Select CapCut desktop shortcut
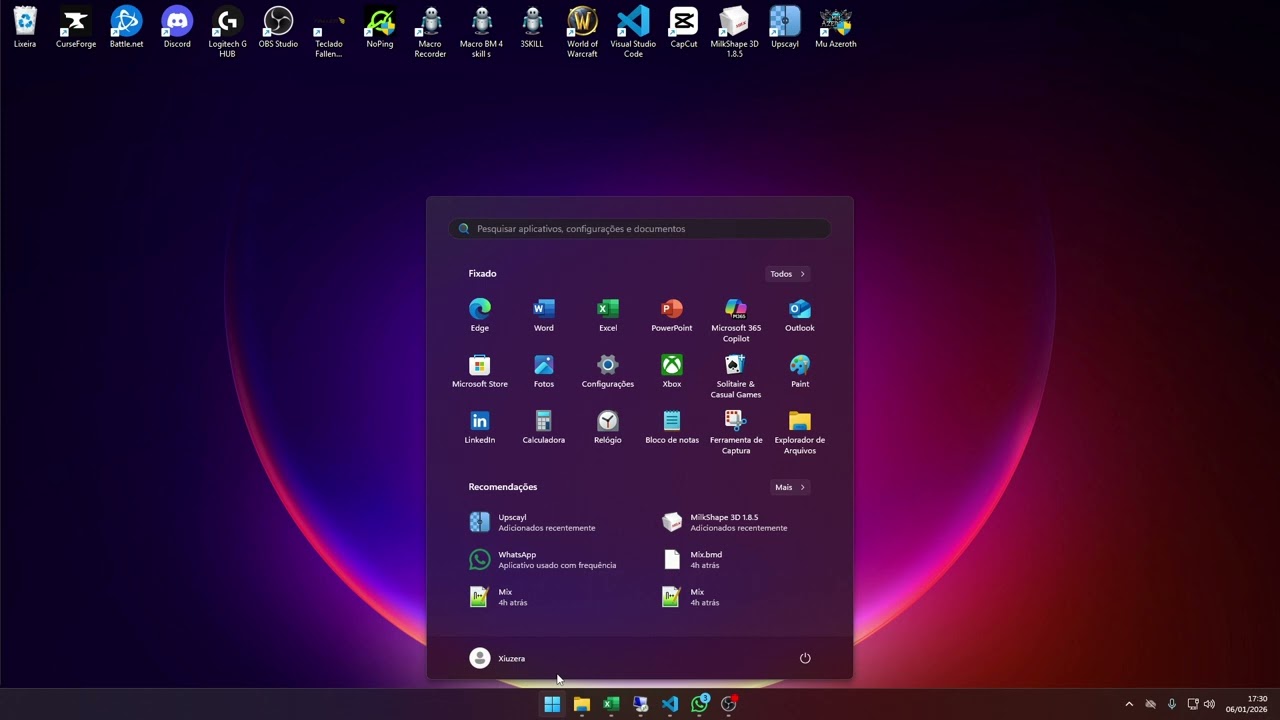The image size is (1280, 720). [x=684, y=28]
